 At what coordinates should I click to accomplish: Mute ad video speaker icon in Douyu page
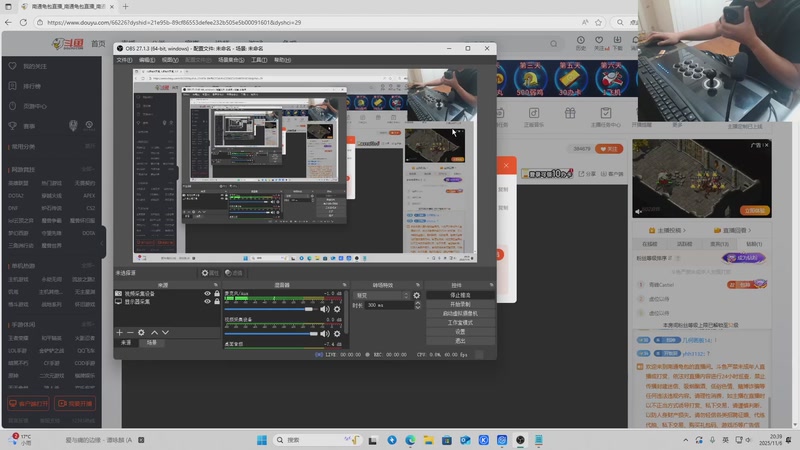pos(638,211)
